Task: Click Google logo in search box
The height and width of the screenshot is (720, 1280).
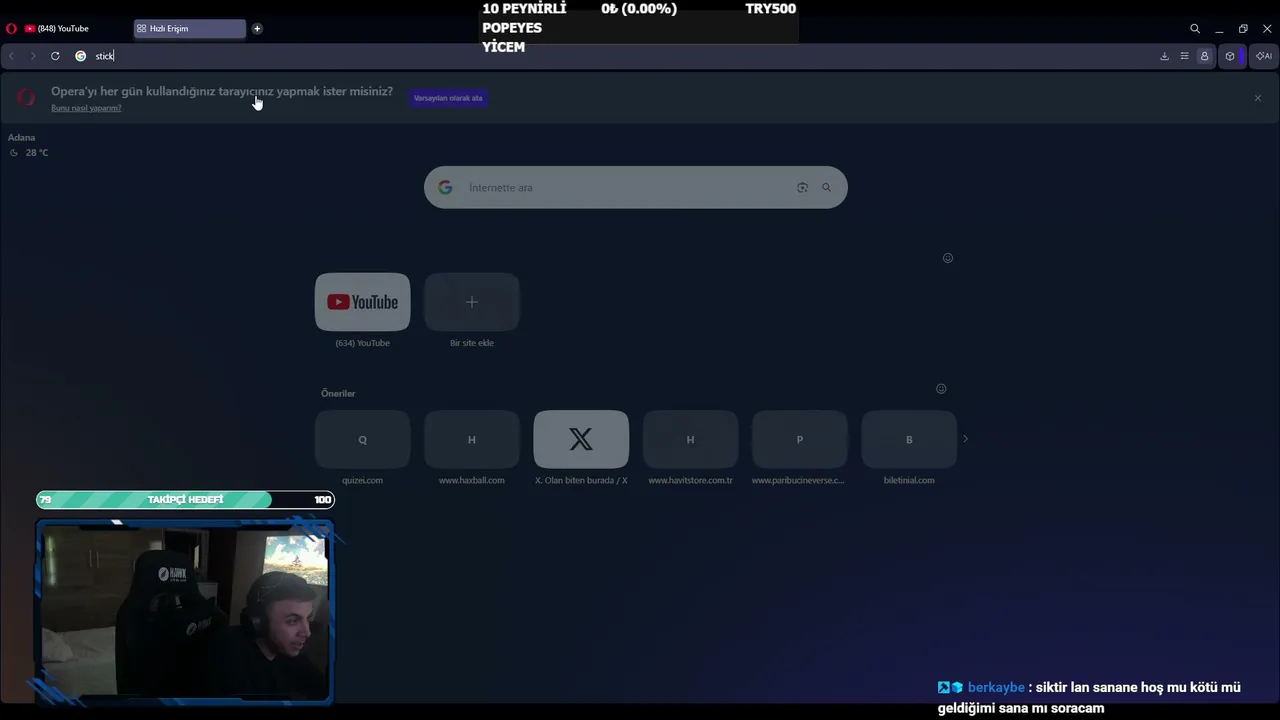Action: click(x=445, y=188)
